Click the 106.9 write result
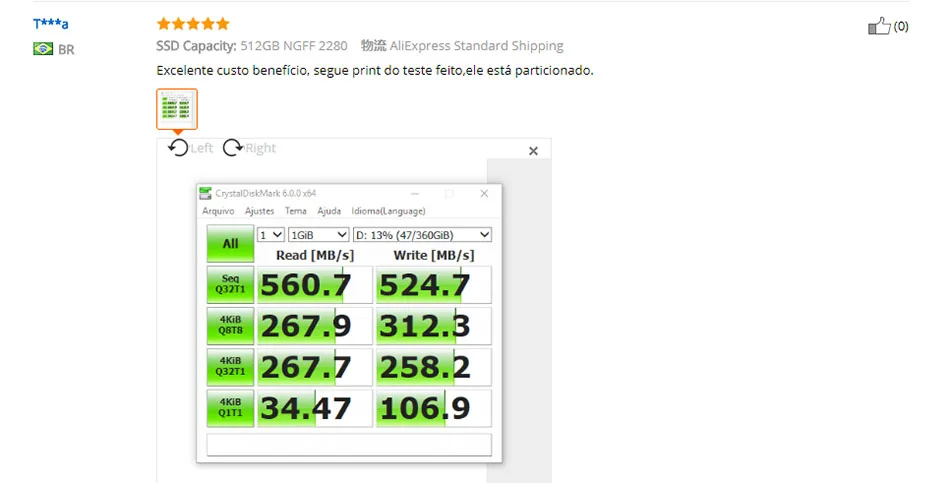 tap(434, 408)
